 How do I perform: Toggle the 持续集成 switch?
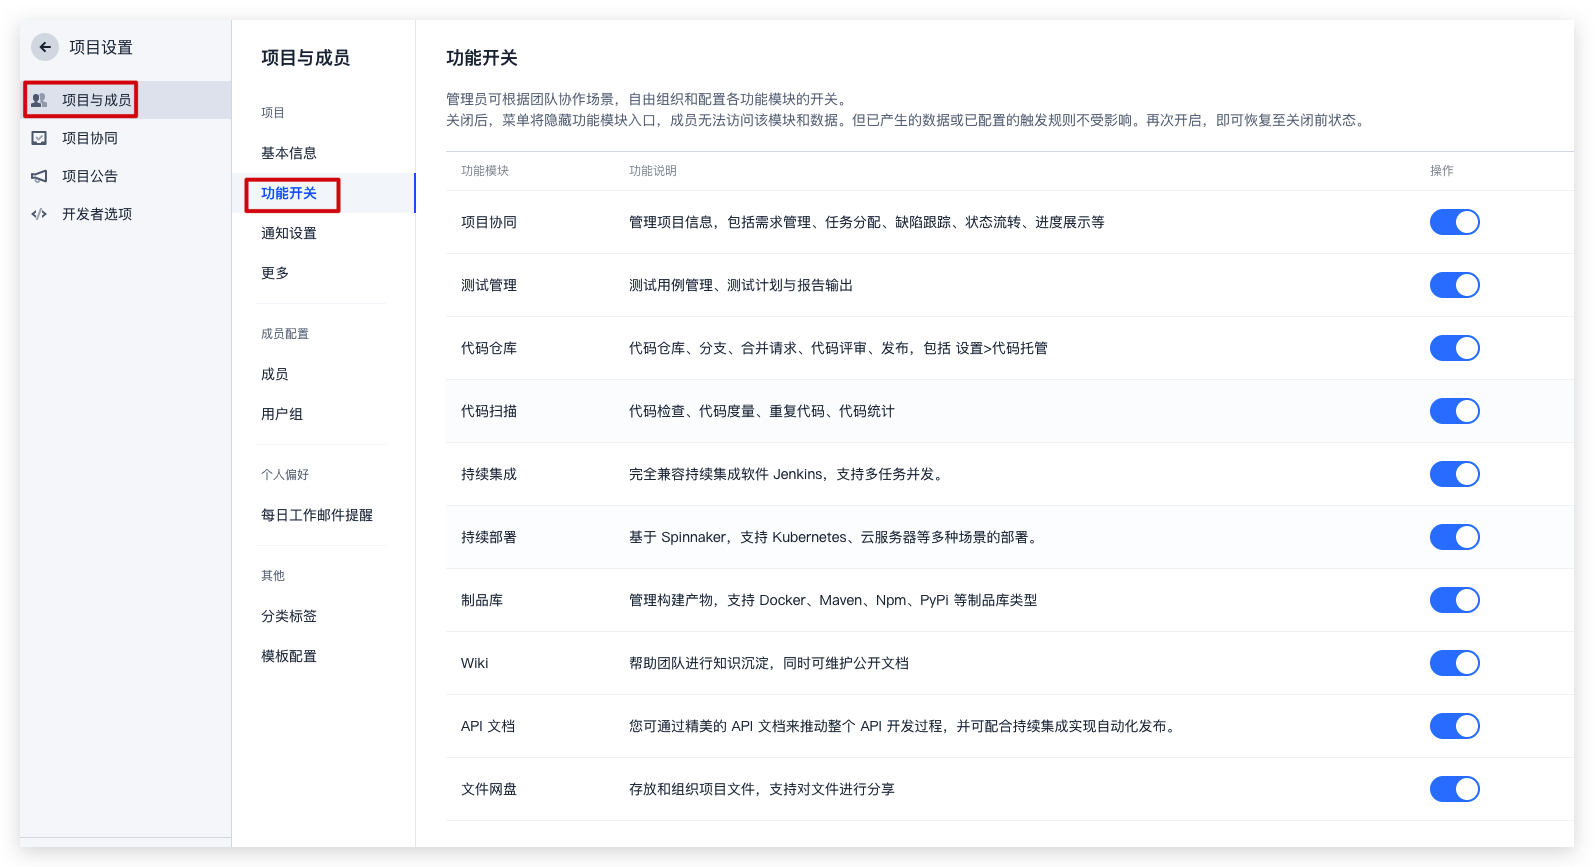click(1454, 474)
